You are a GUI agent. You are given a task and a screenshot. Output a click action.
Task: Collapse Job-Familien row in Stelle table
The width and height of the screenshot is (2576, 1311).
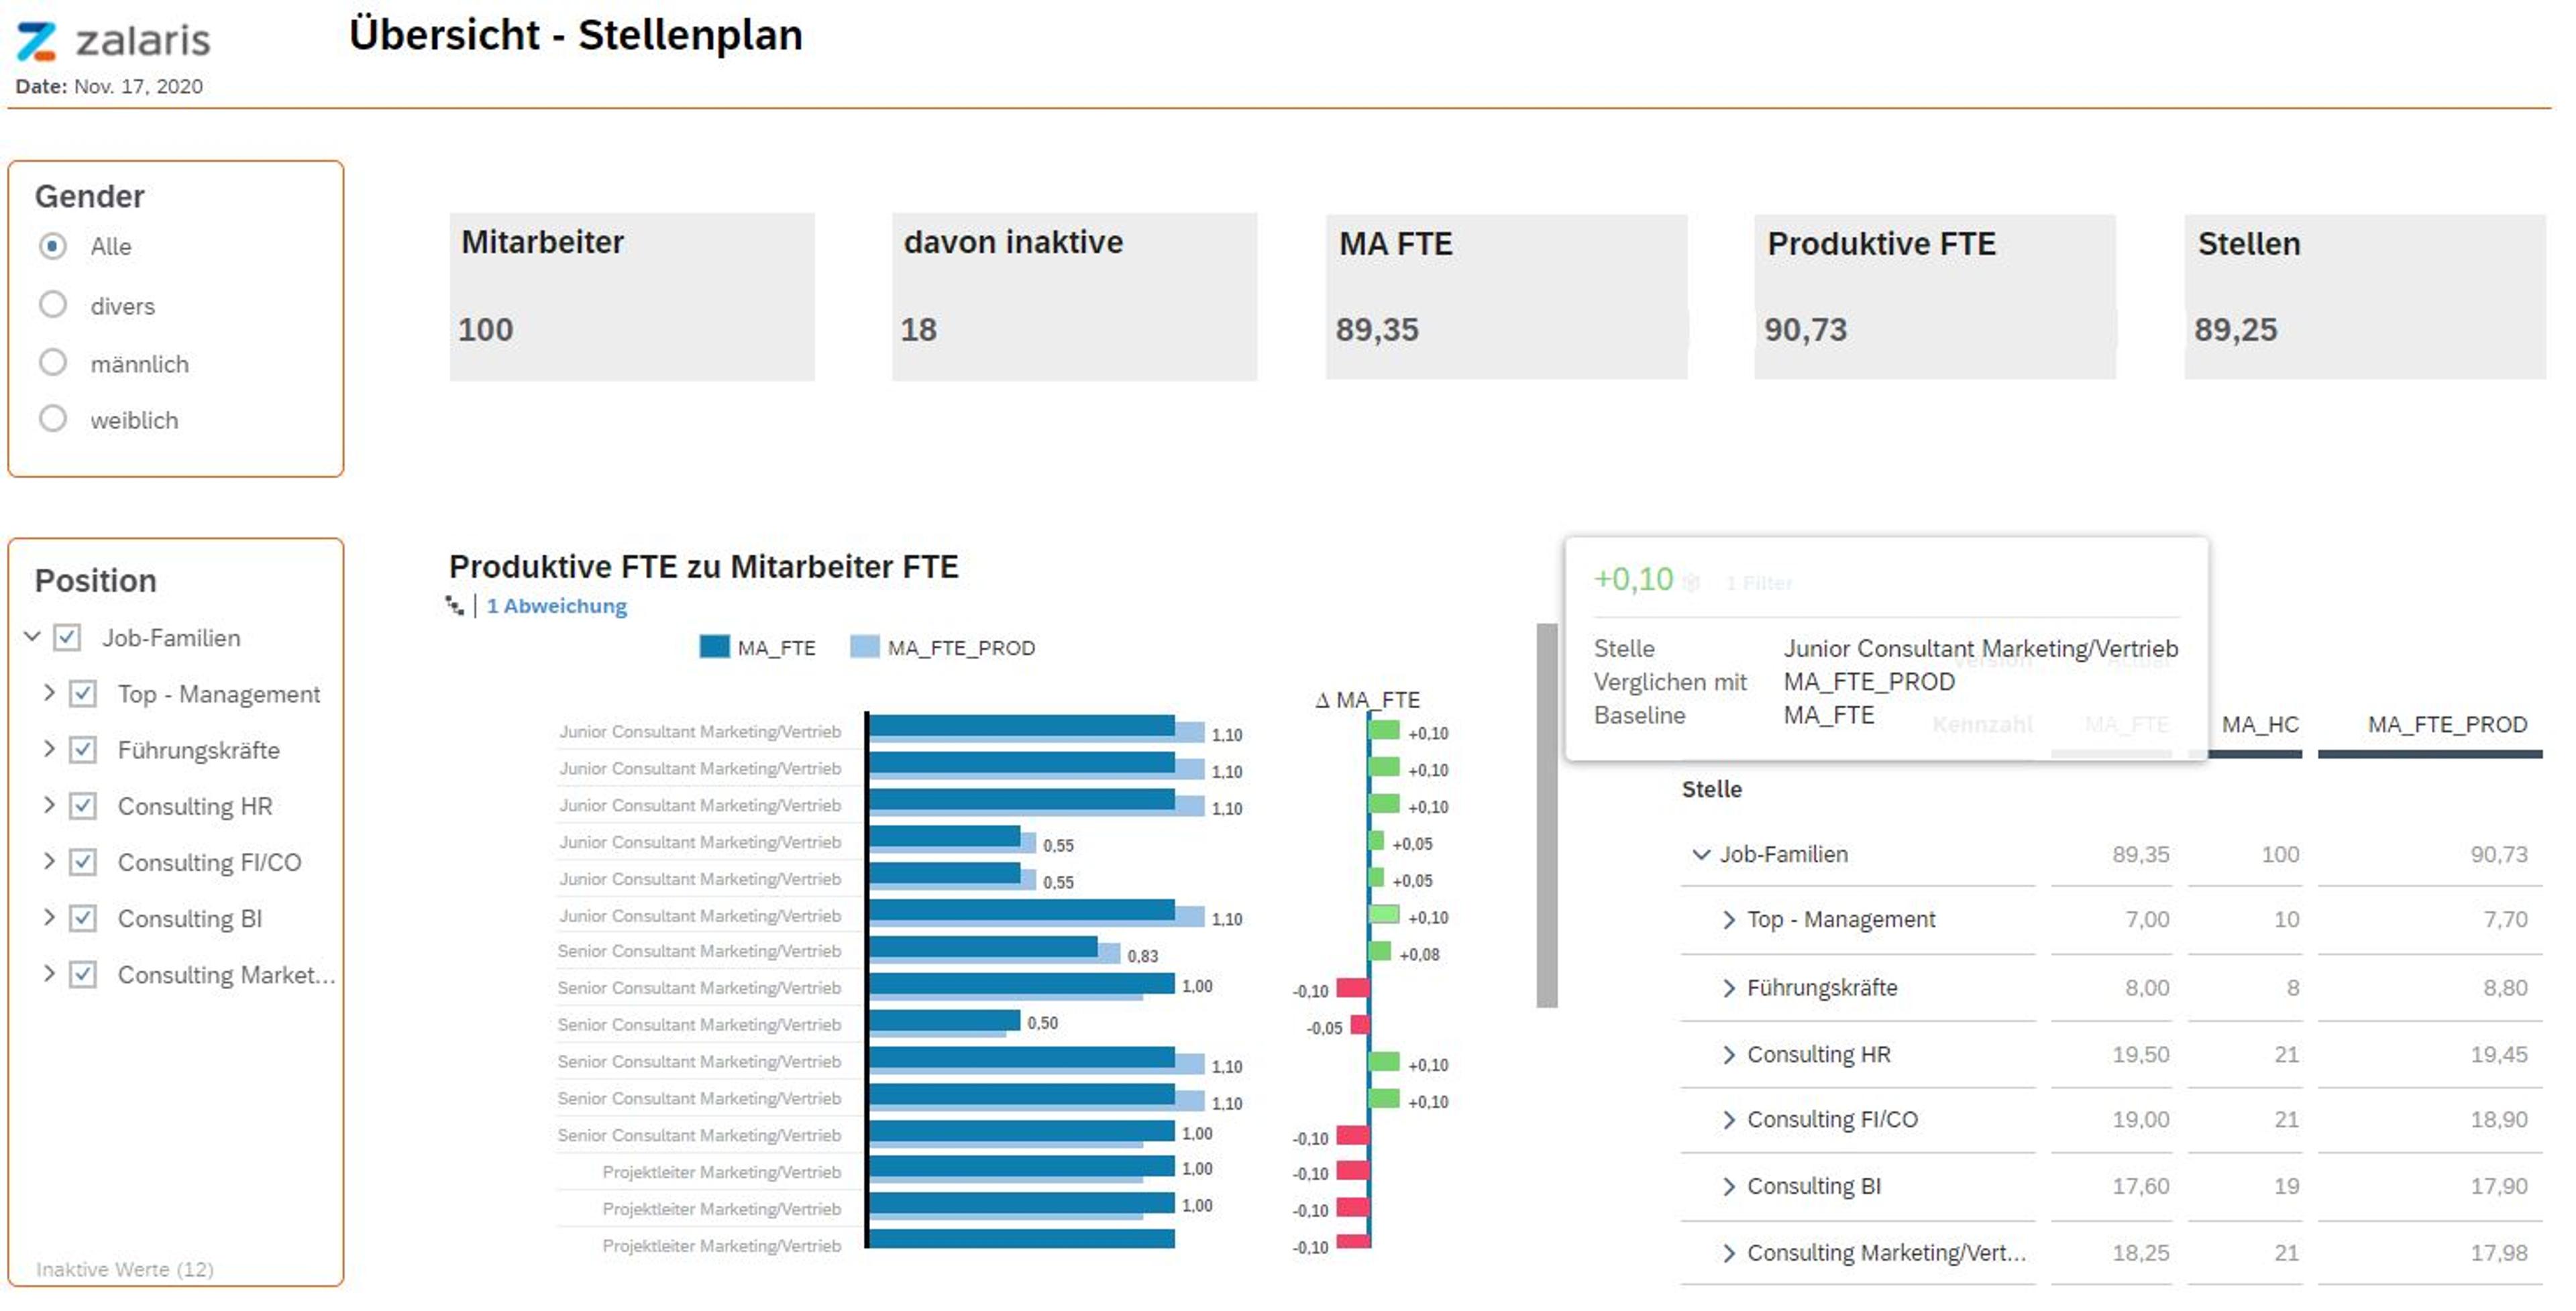coord(1700,855)
